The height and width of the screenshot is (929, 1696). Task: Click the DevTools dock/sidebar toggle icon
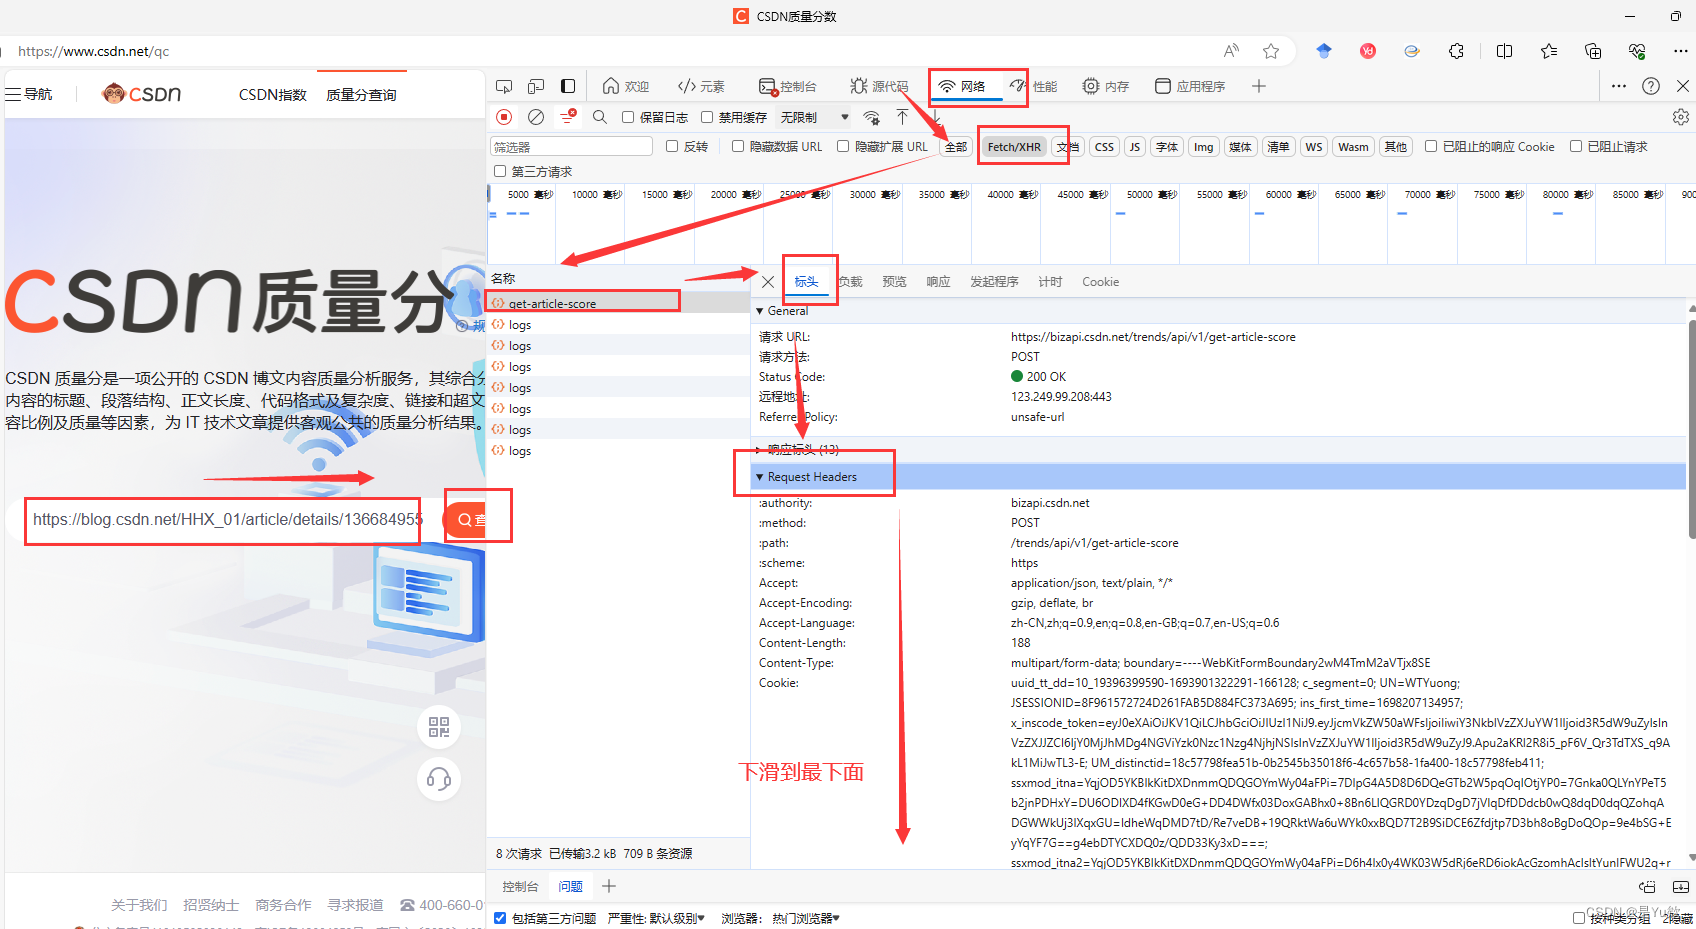[568, 86]
